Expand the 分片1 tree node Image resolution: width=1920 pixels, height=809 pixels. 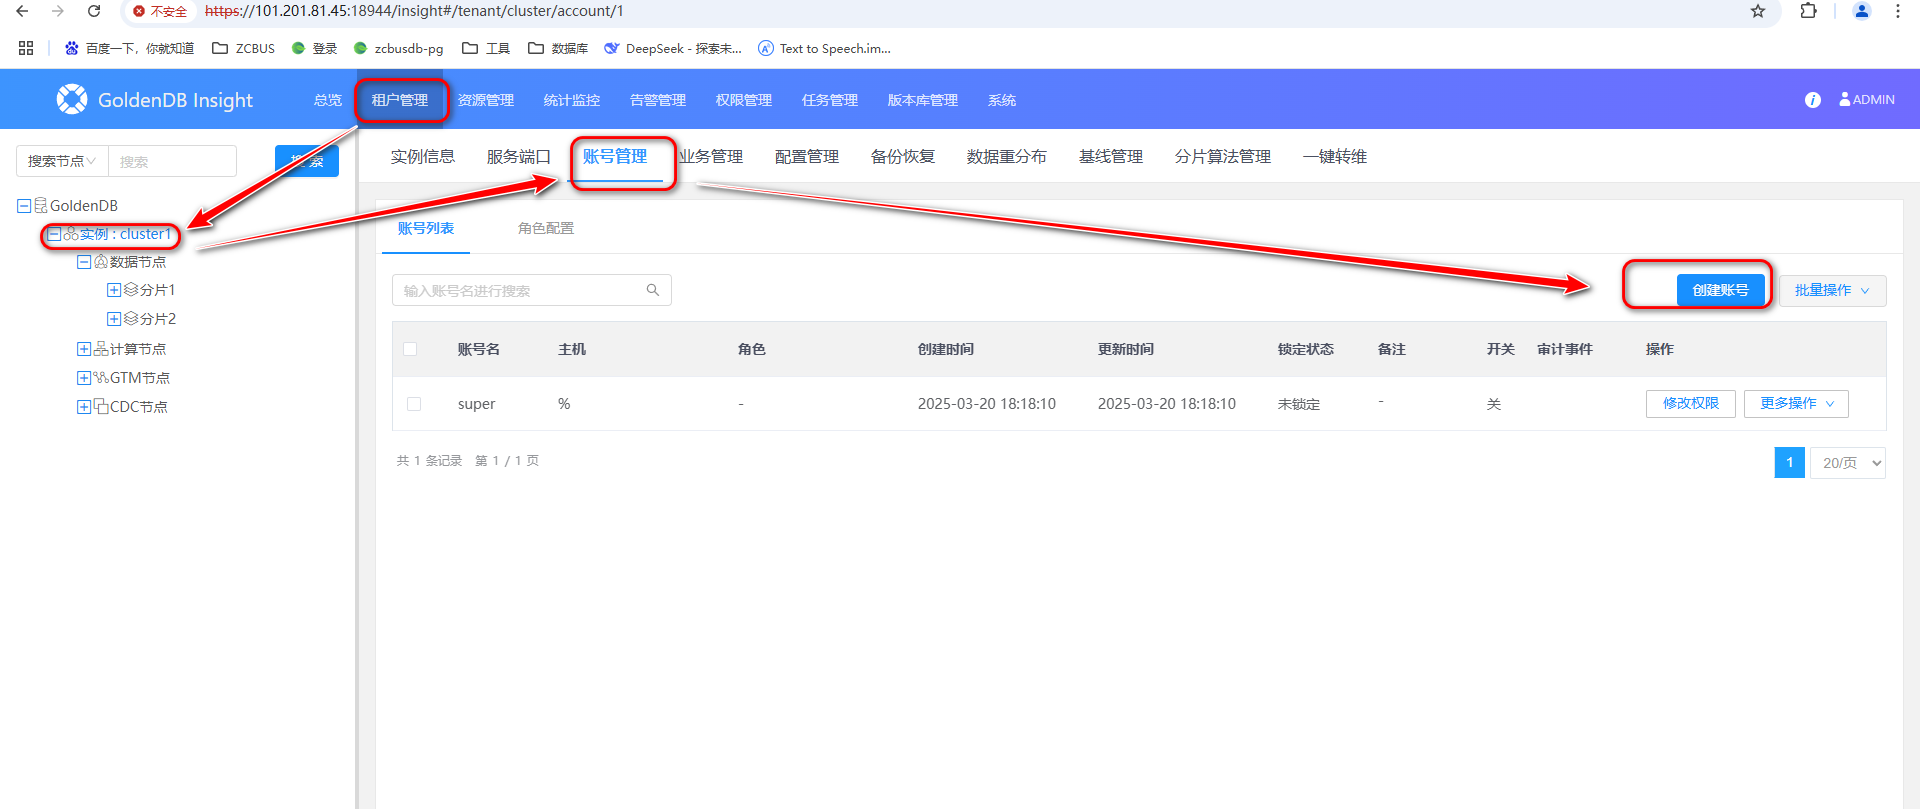pos(114,290)
